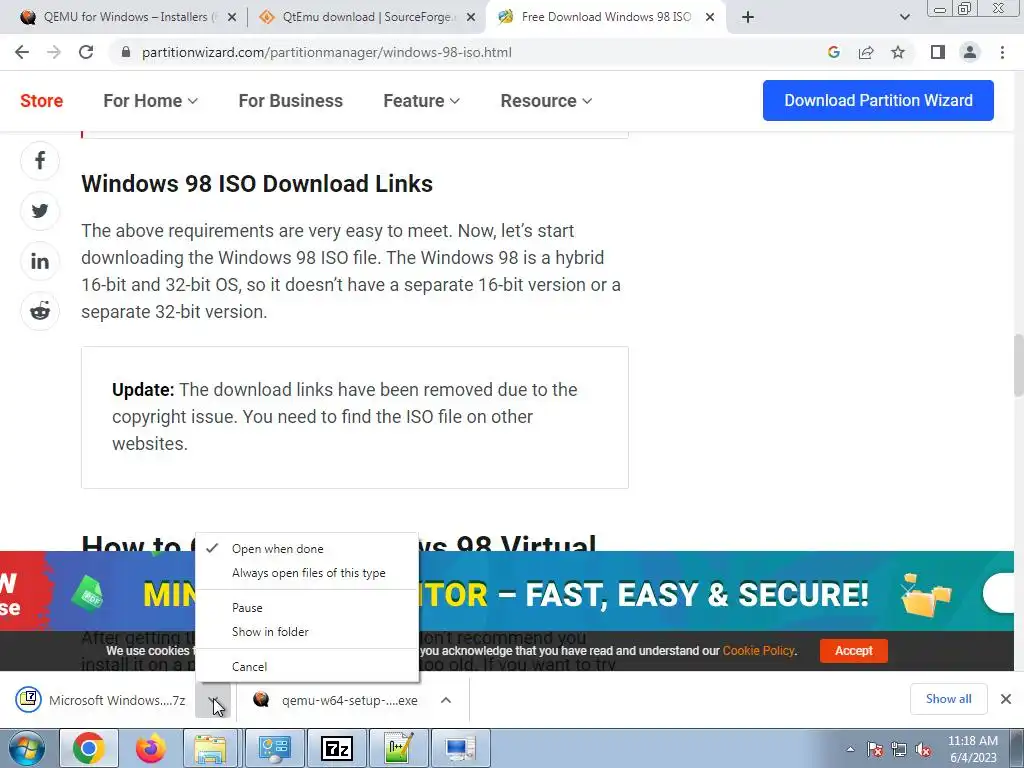
Task: Choose Show in folder
Action: 307,632
